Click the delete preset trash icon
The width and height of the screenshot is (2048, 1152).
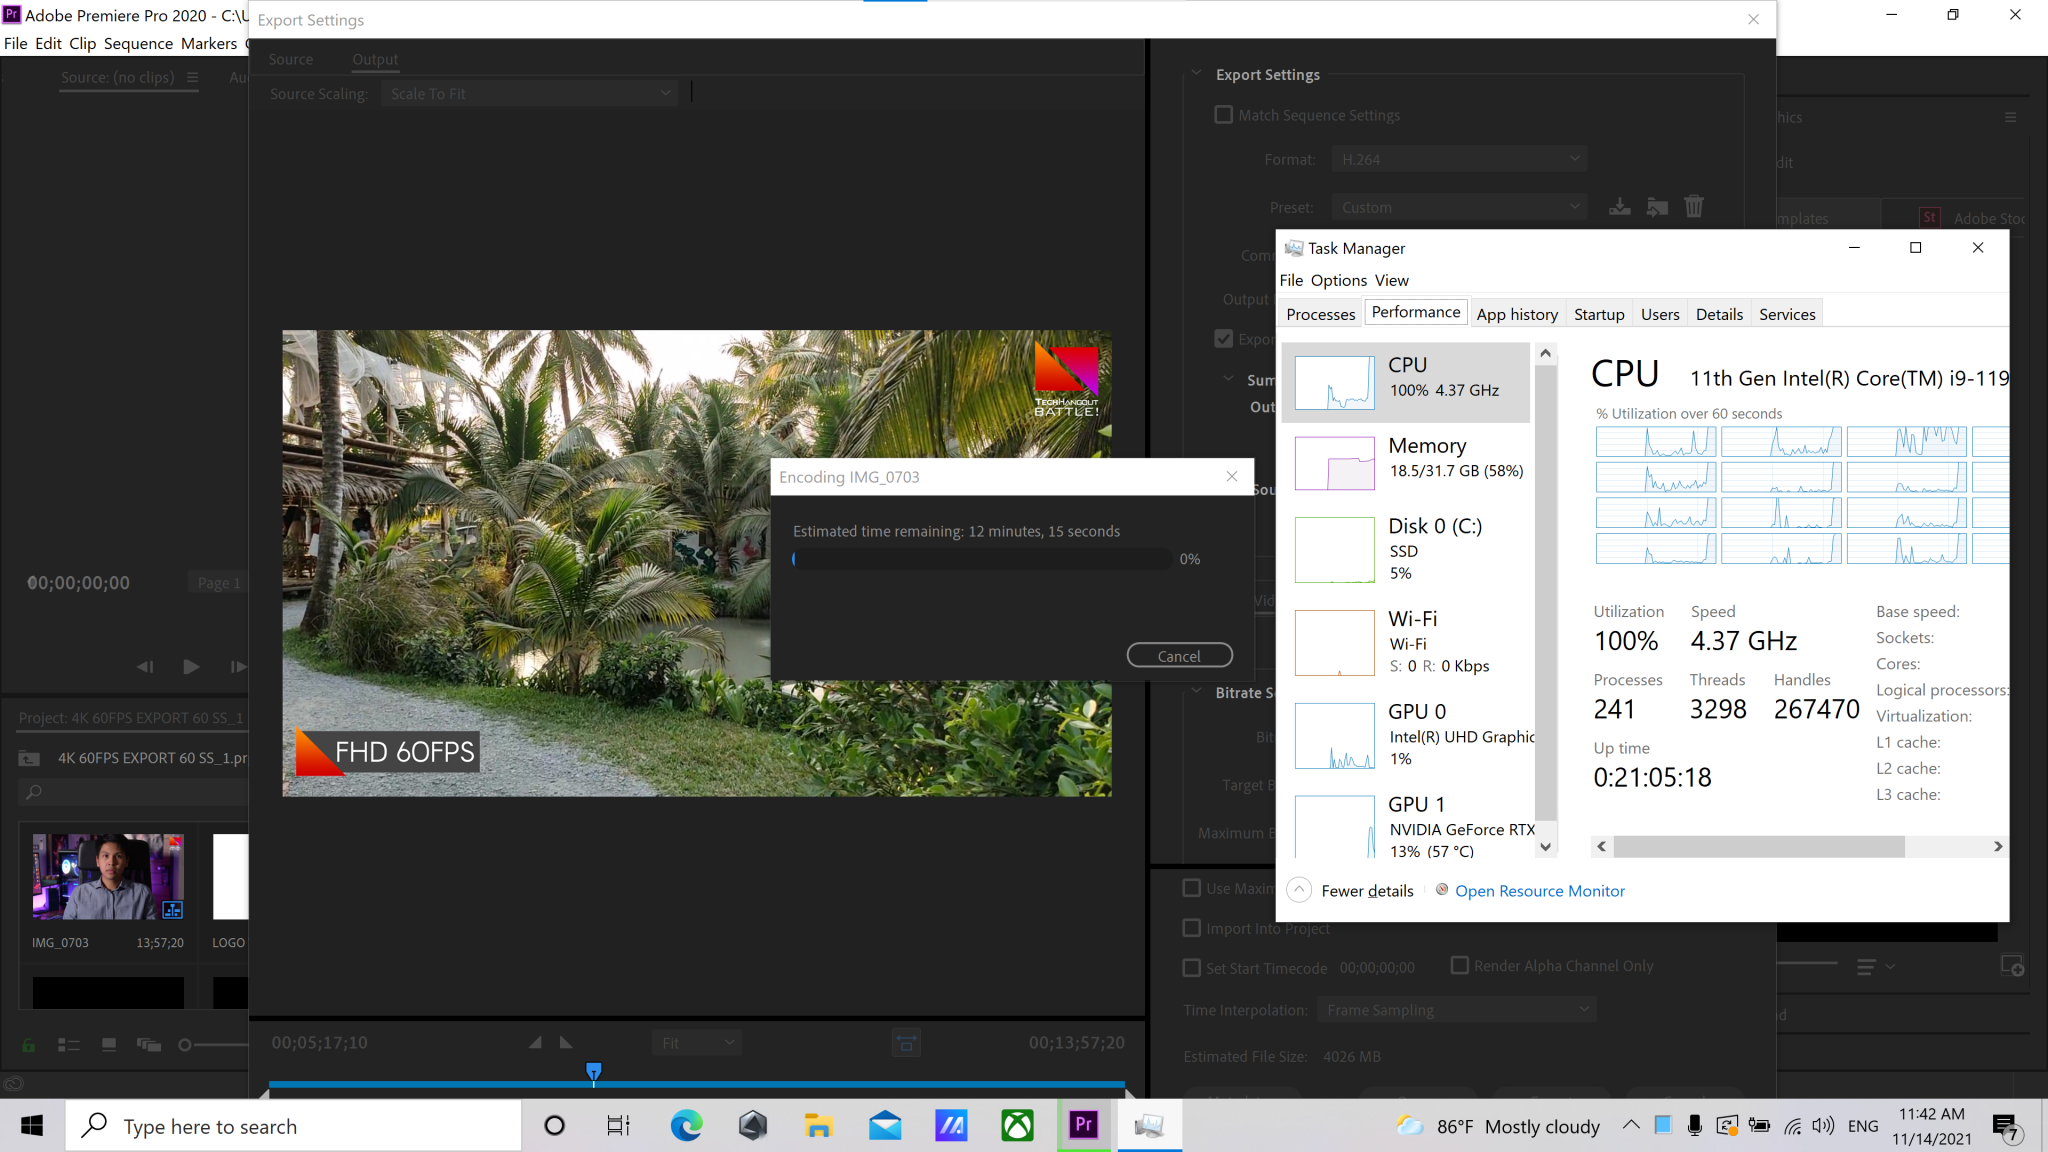click(x=1694, y=207)
